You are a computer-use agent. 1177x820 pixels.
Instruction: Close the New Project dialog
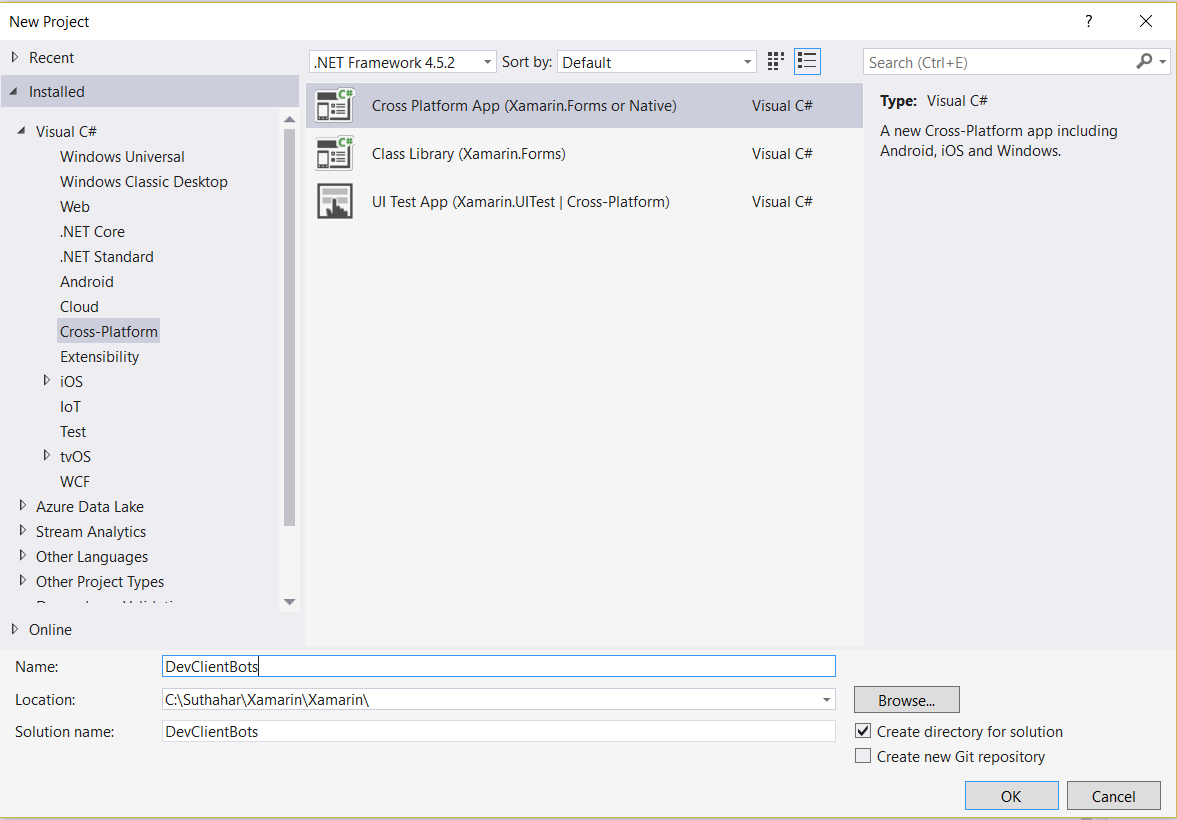pyautogui.click(x=1145, y=21)
